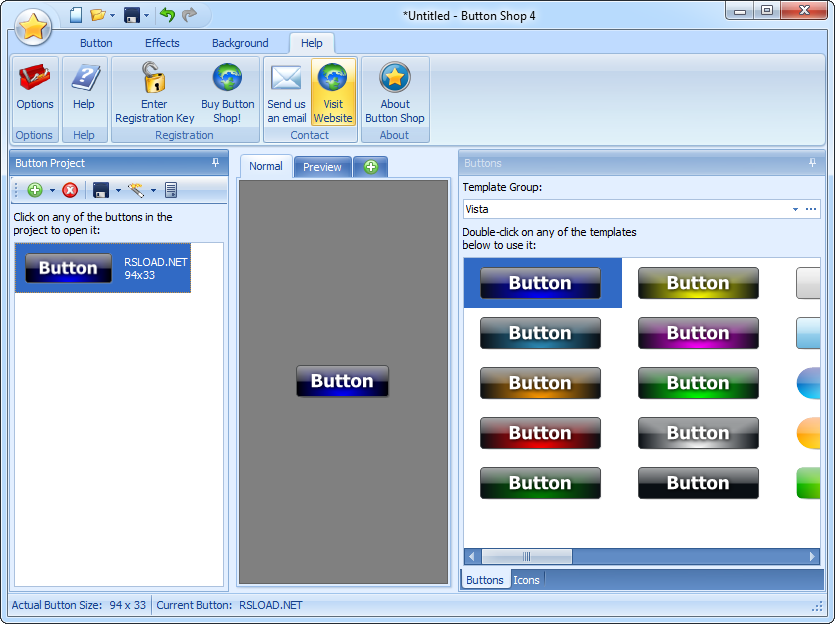This screenshot has width=835, height=624.
Task: Select the purple Button template
Action: coord(697,333)
